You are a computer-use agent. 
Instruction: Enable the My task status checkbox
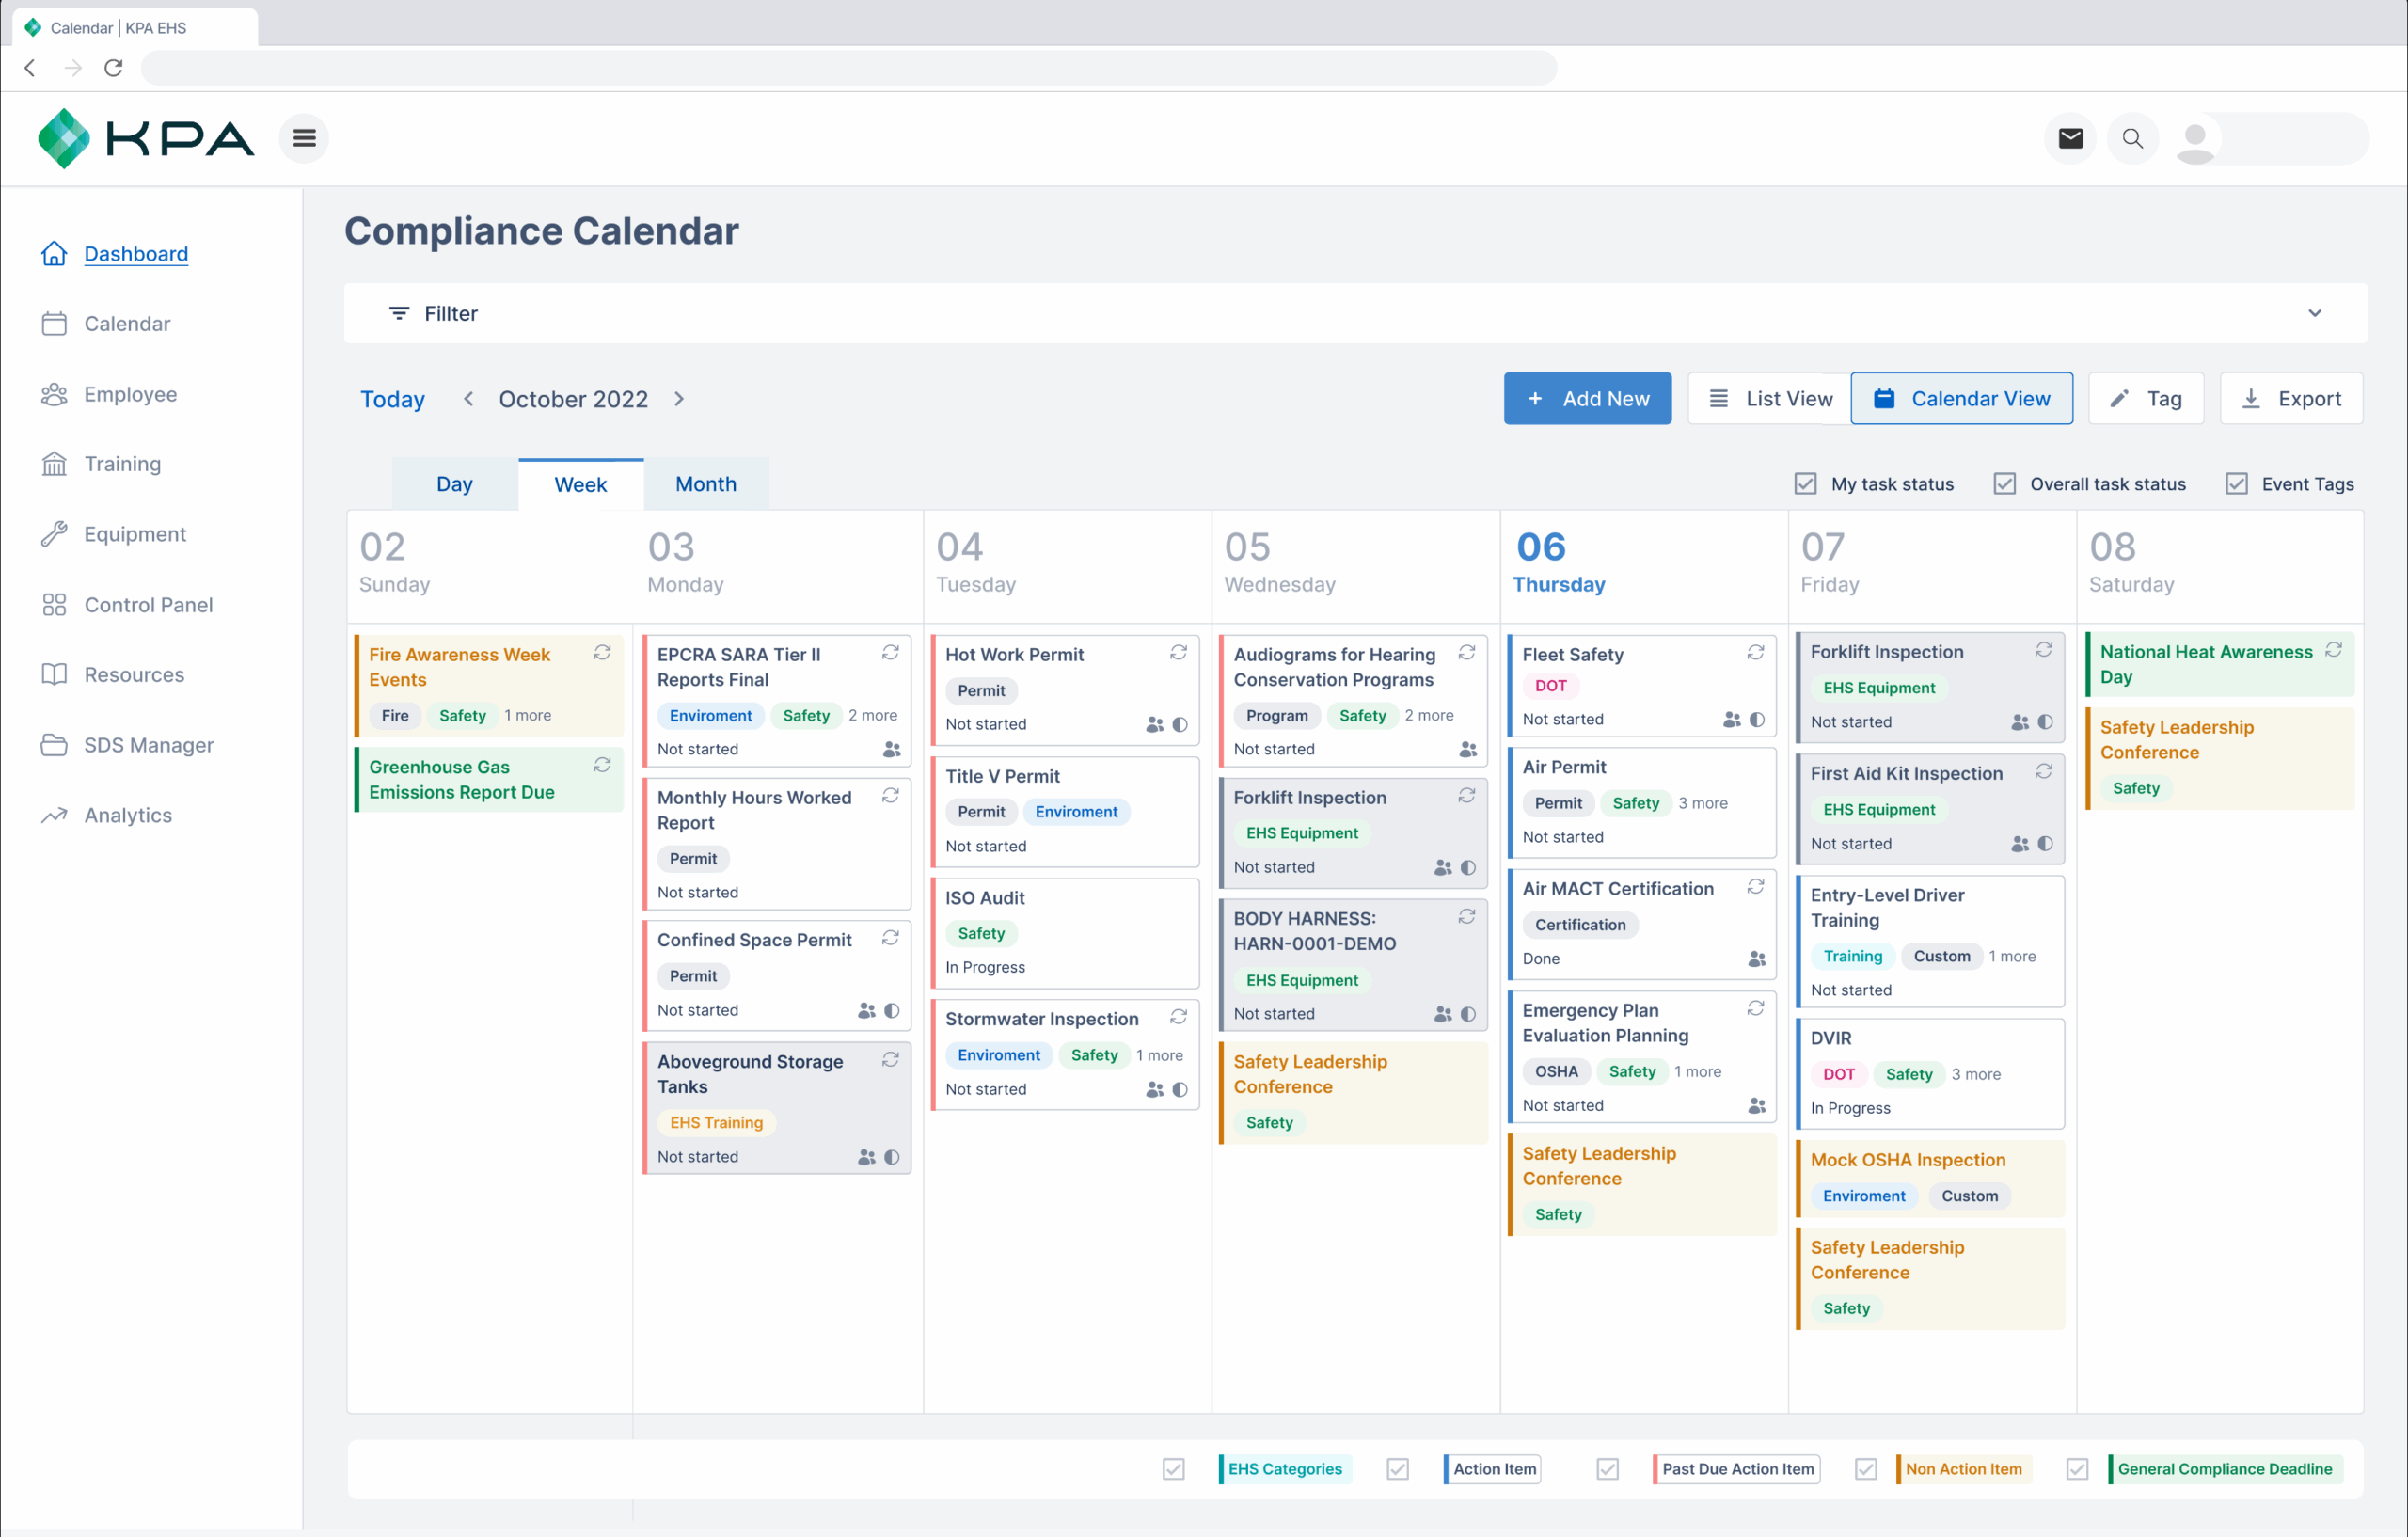click(1804, 483)
